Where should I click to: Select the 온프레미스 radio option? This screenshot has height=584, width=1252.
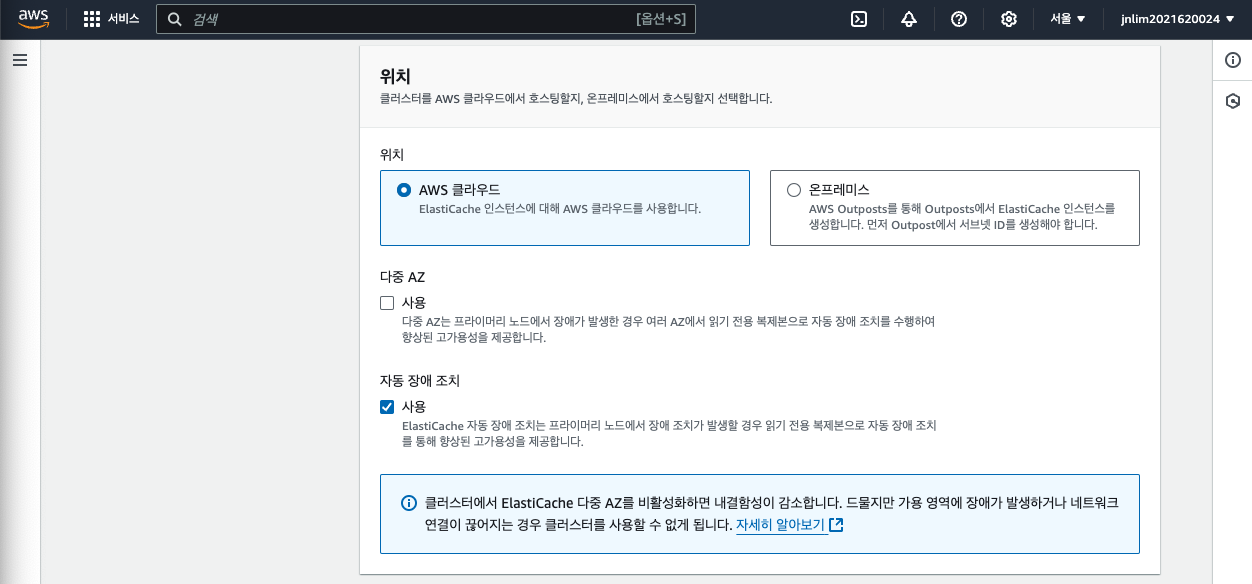(794, 189)
